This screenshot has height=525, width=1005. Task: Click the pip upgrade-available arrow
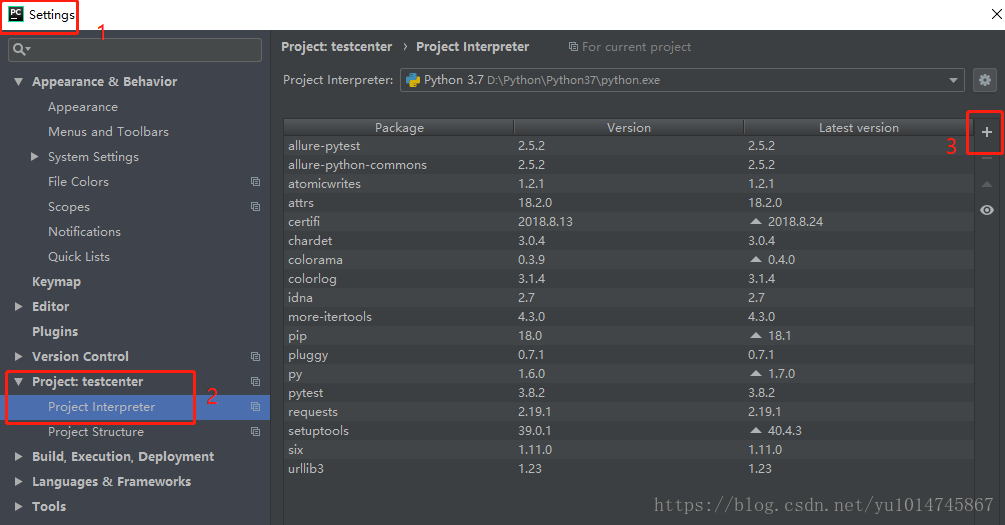click(x=756, y=335)
